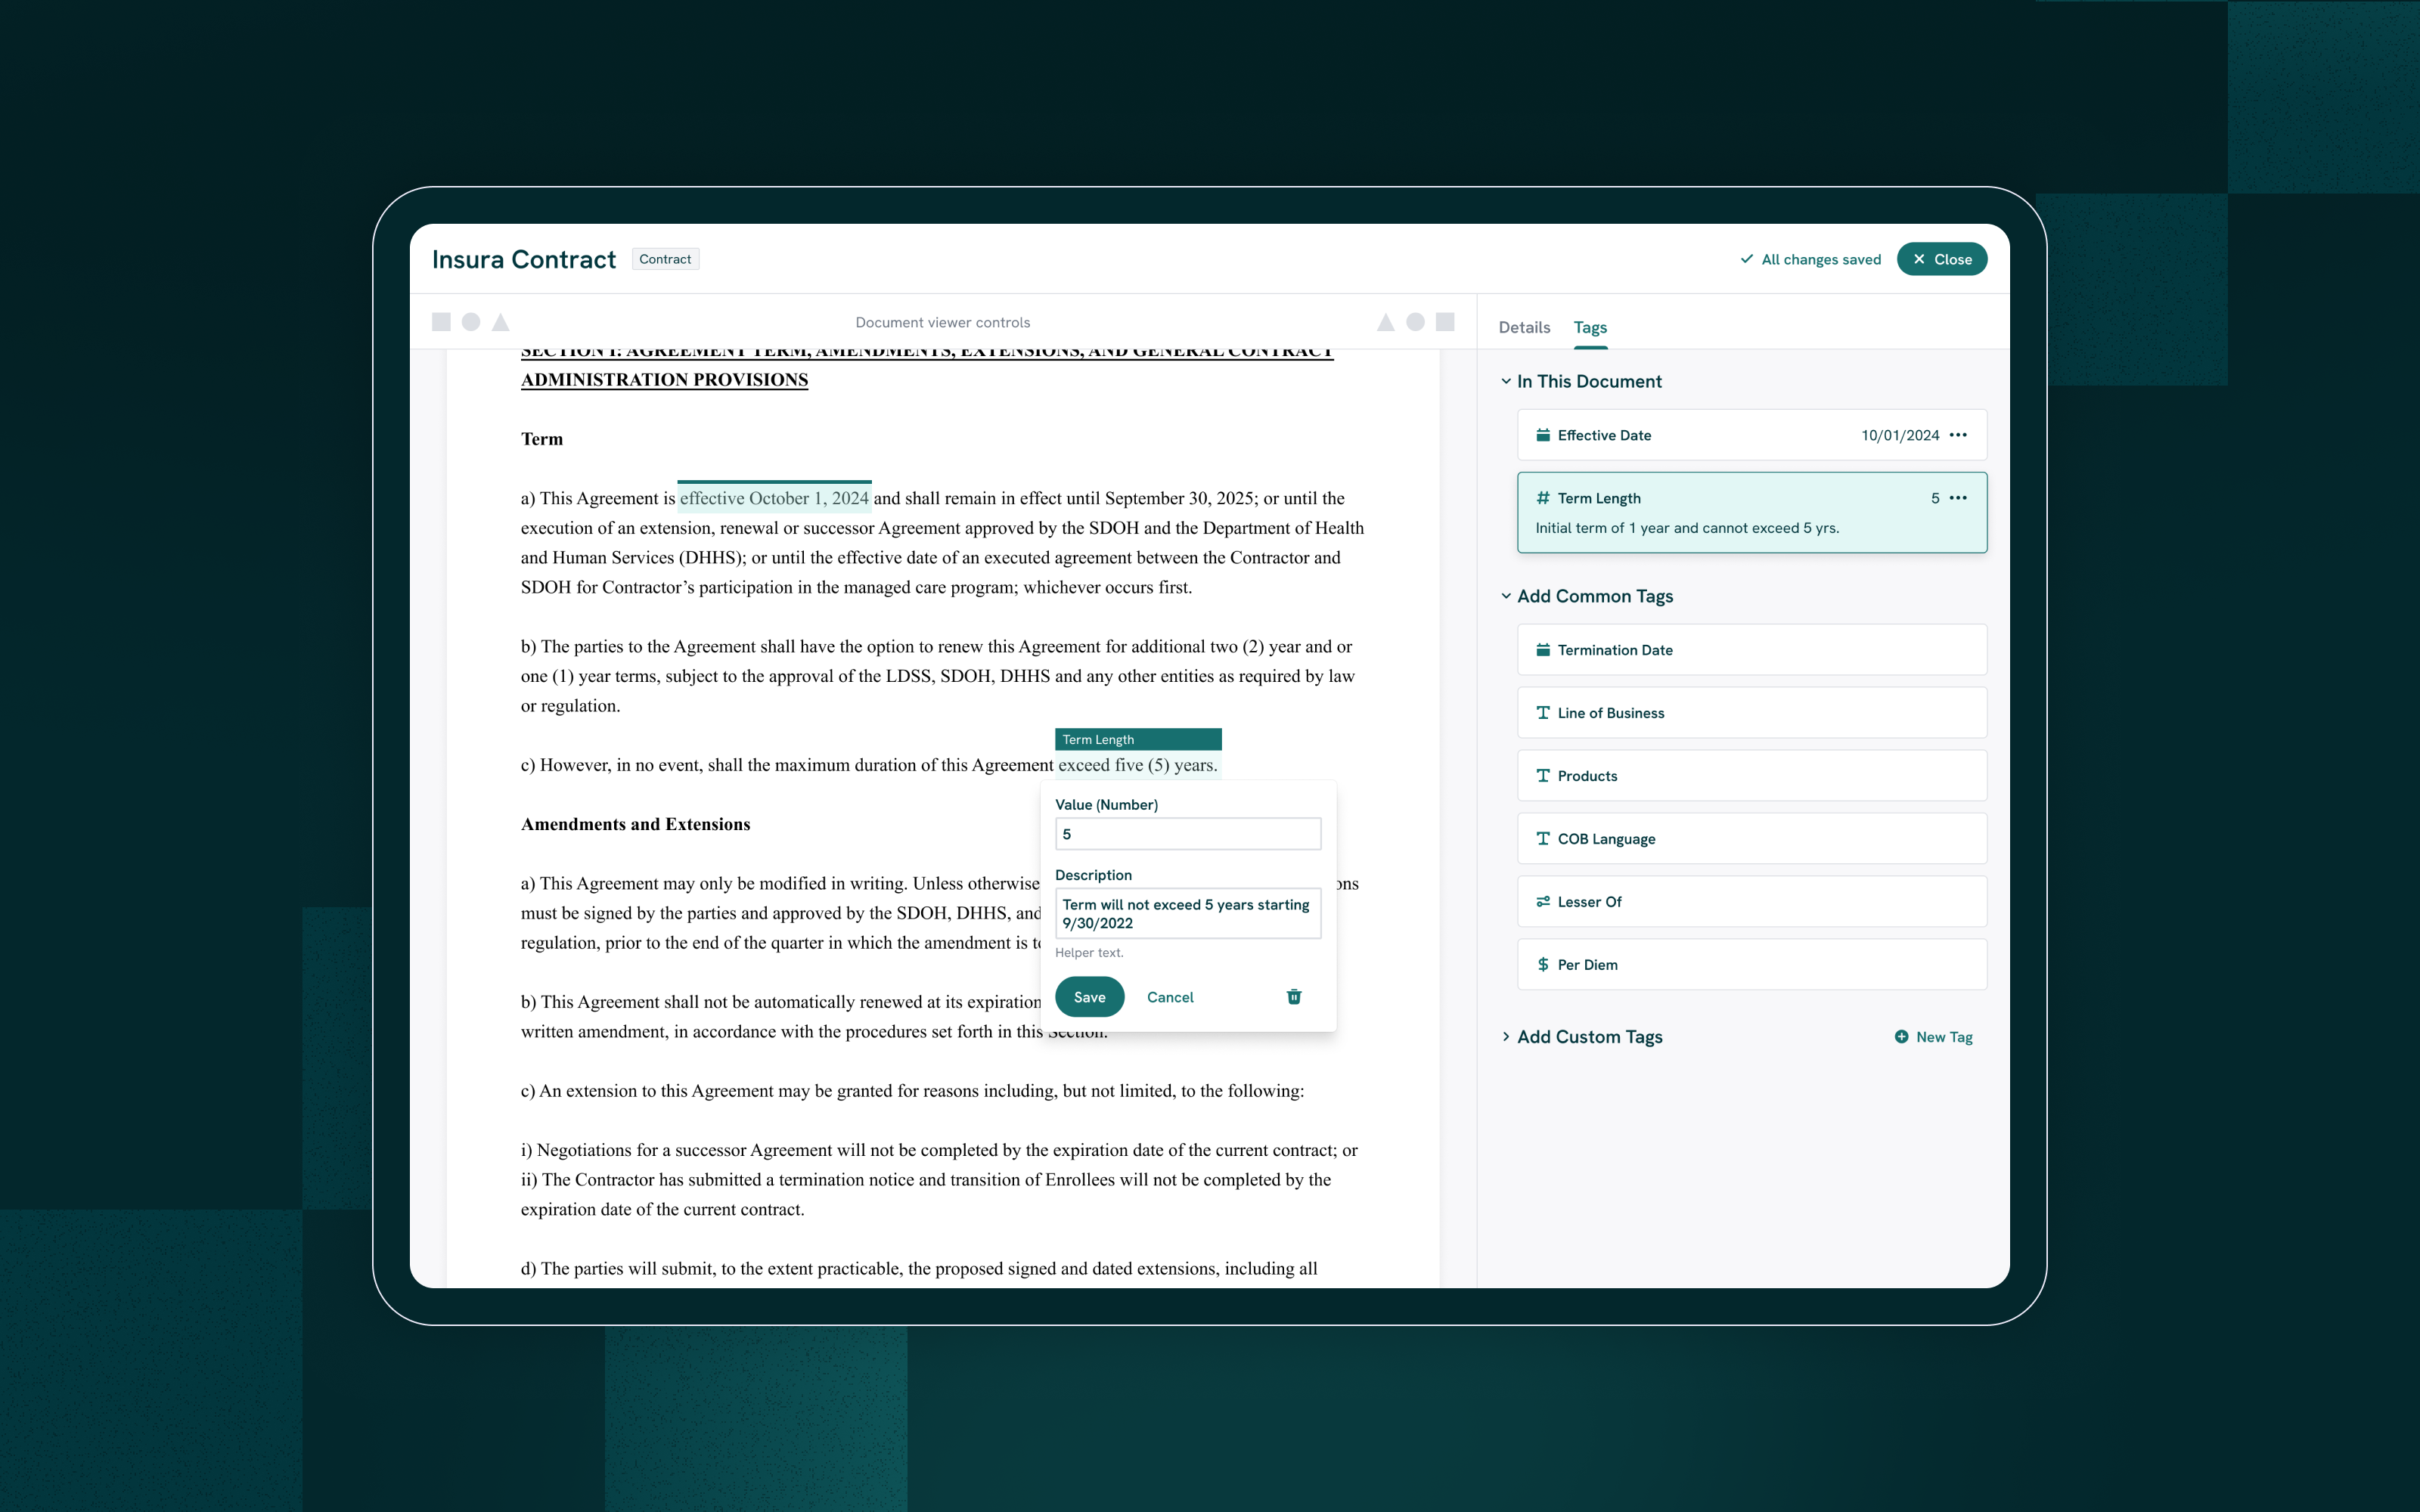Screen dimensions: 2420x1512
Task: Select the Tags tab
Action: (1590, 327)
